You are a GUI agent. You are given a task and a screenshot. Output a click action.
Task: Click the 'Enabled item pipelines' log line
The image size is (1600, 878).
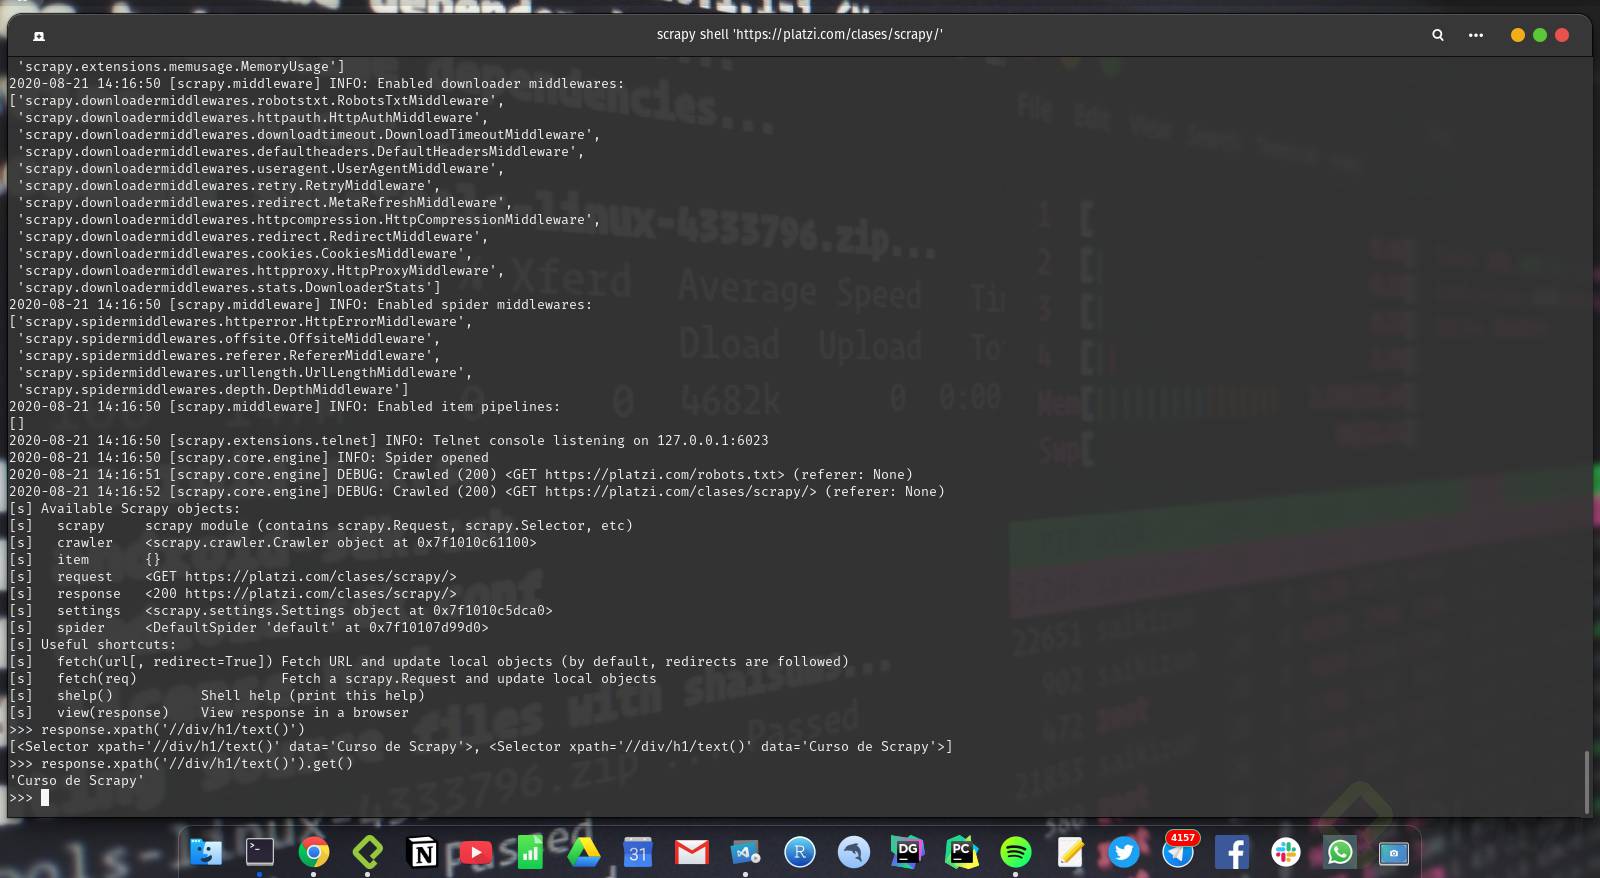285,407
